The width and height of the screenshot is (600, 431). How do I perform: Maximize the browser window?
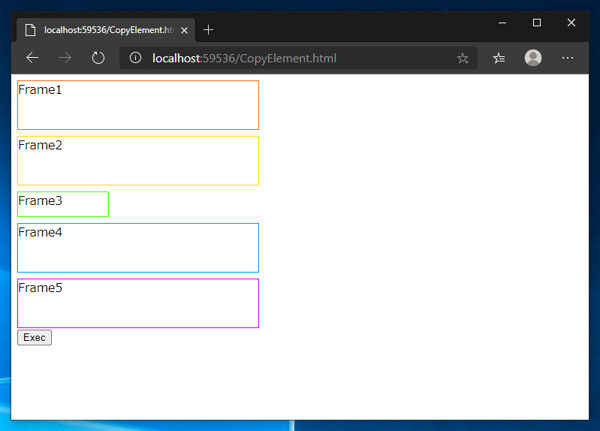[537, 23]
